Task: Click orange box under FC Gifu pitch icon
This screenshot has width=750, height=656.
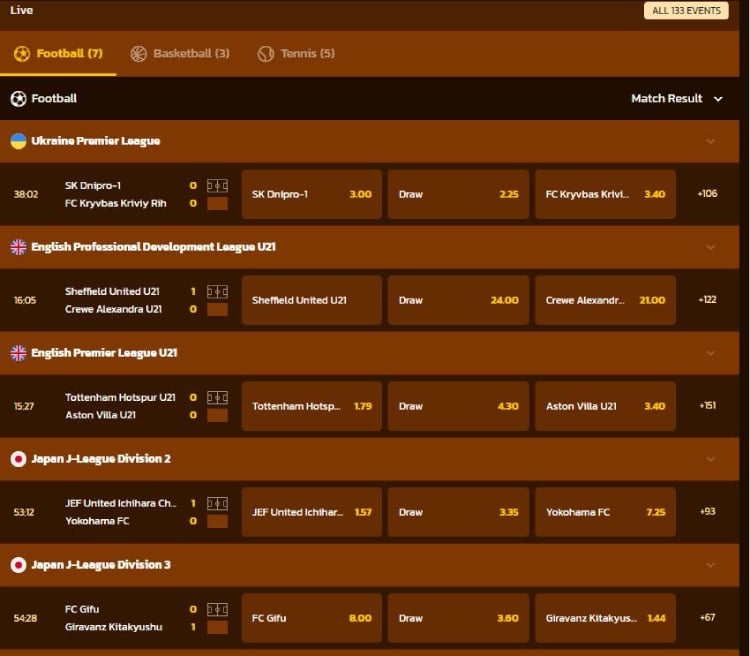Action: [217, 628]
